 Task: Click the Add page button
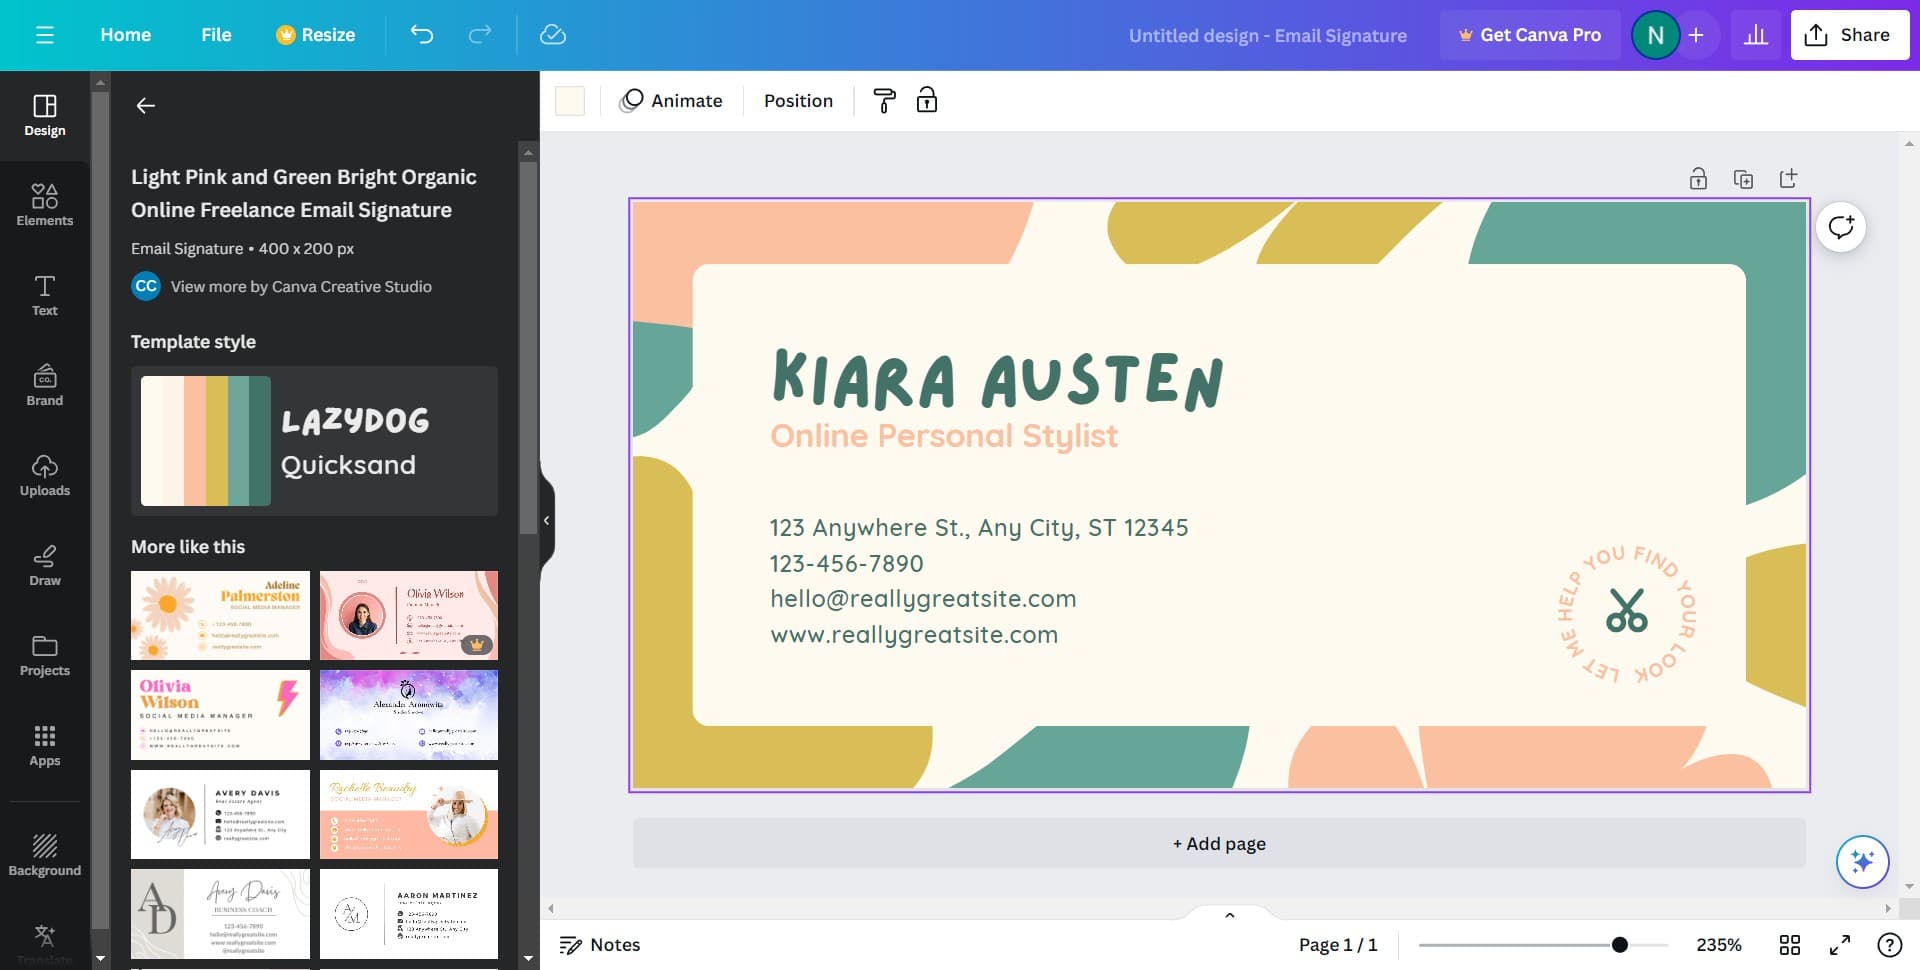1219,844
